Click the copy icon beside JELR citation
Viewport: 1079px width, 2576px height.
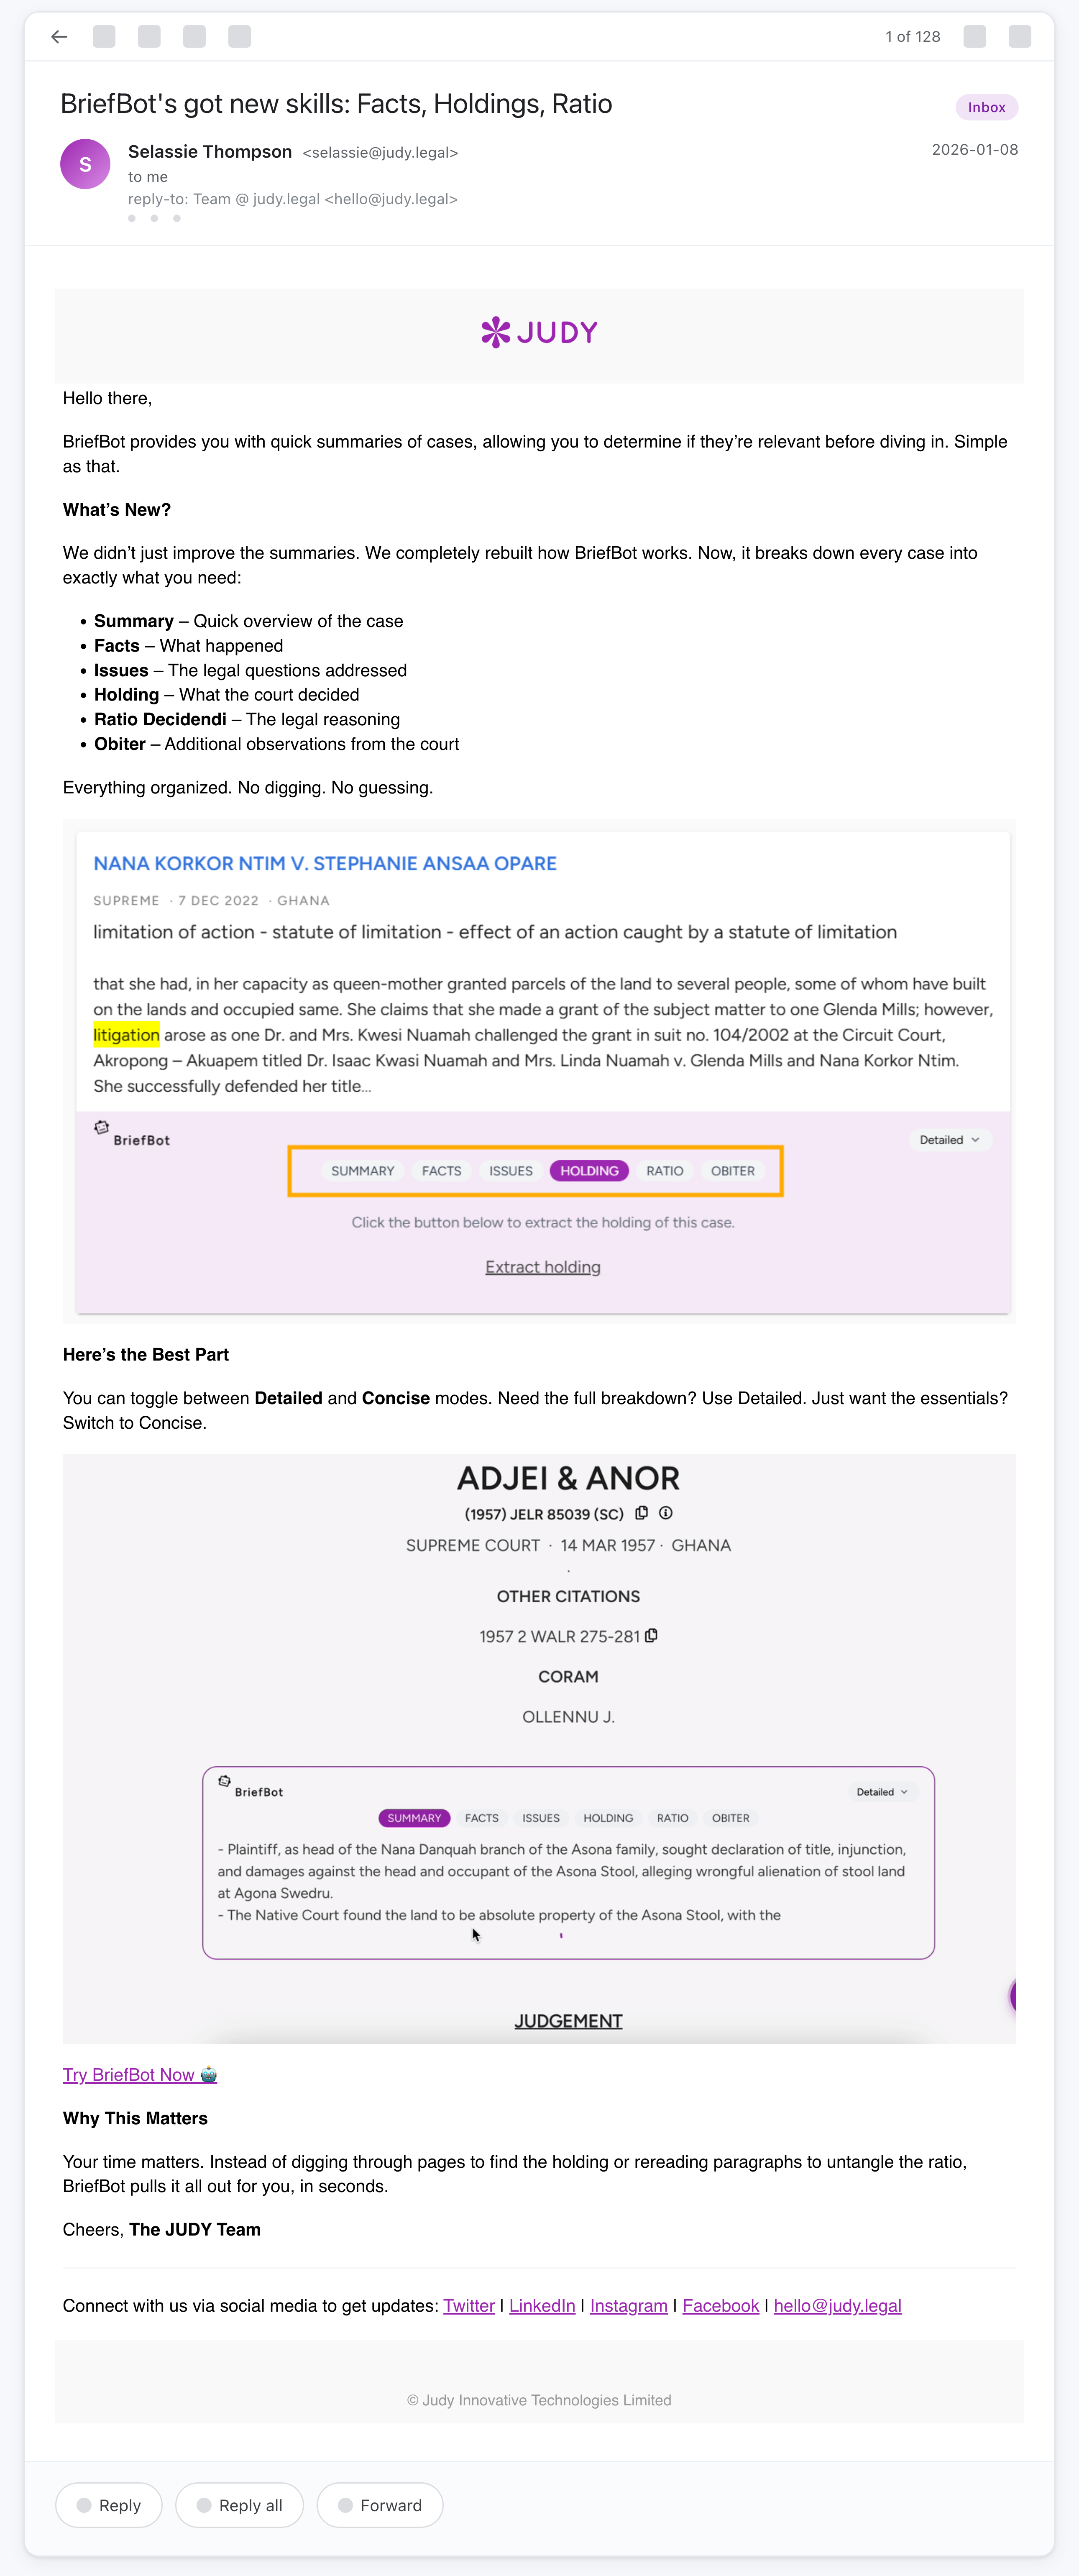click(642, 1513)
